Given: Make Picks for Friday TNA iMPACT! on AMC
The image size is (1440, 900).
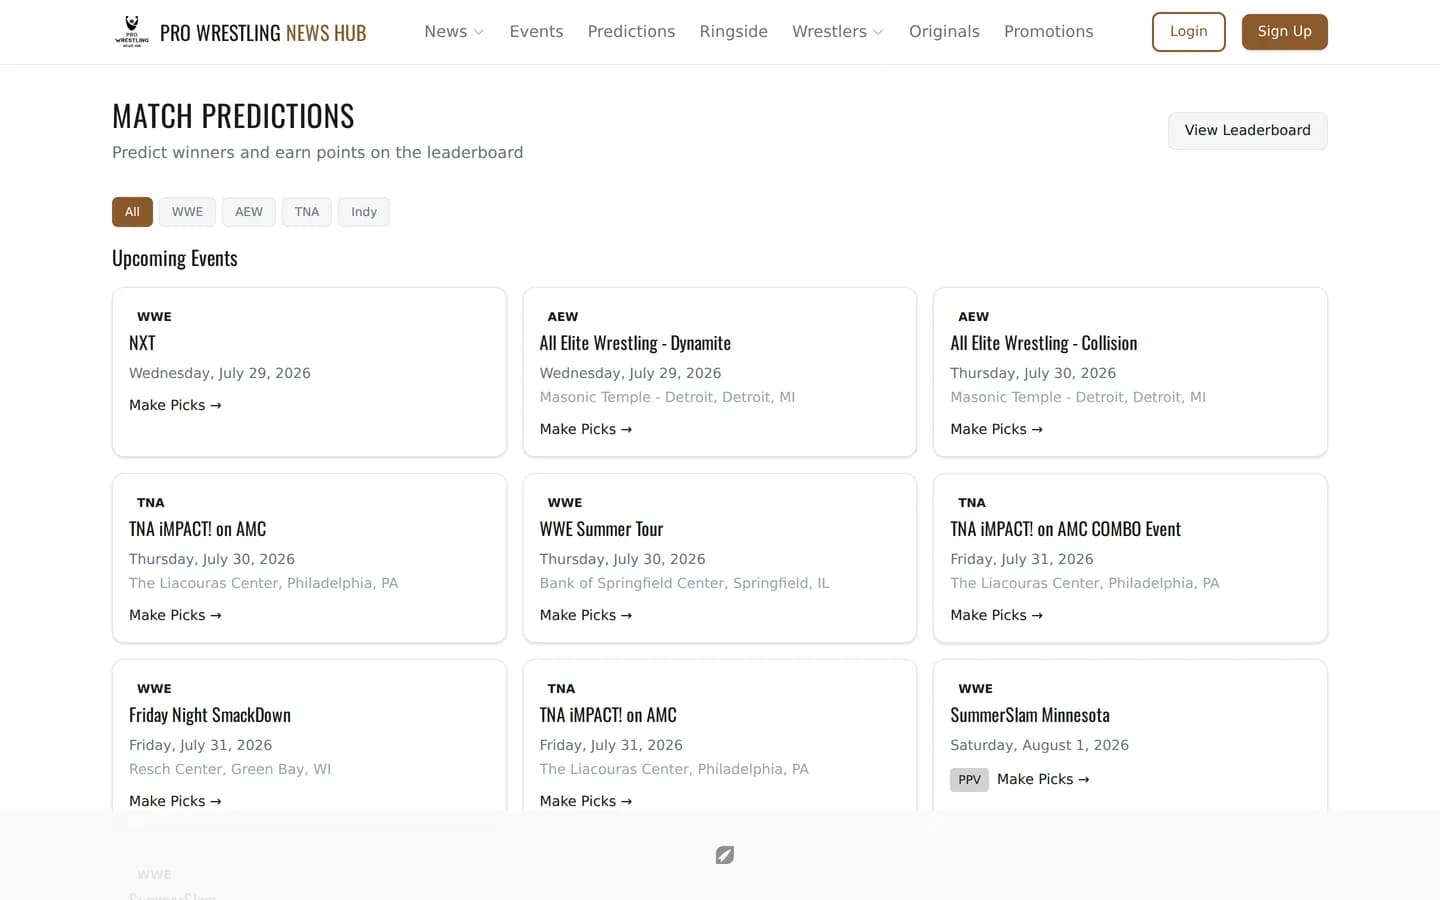Looking at the screenshot, I should [x=586, y=801].
